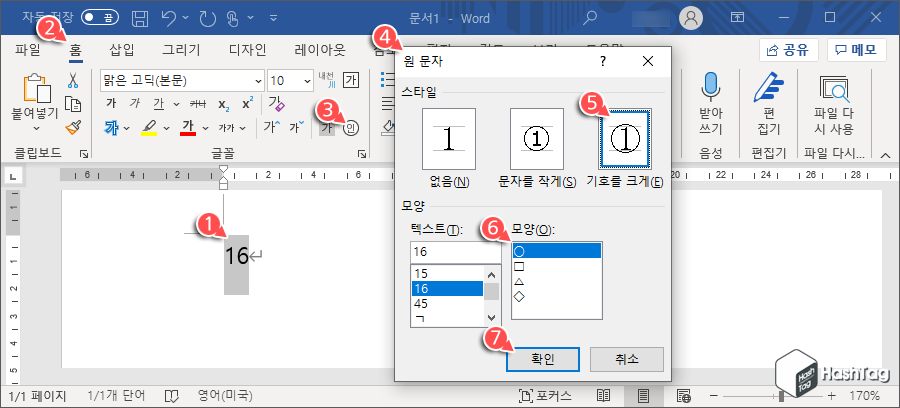
Task: Select 'None' enclose style
Action: [449, 138]
